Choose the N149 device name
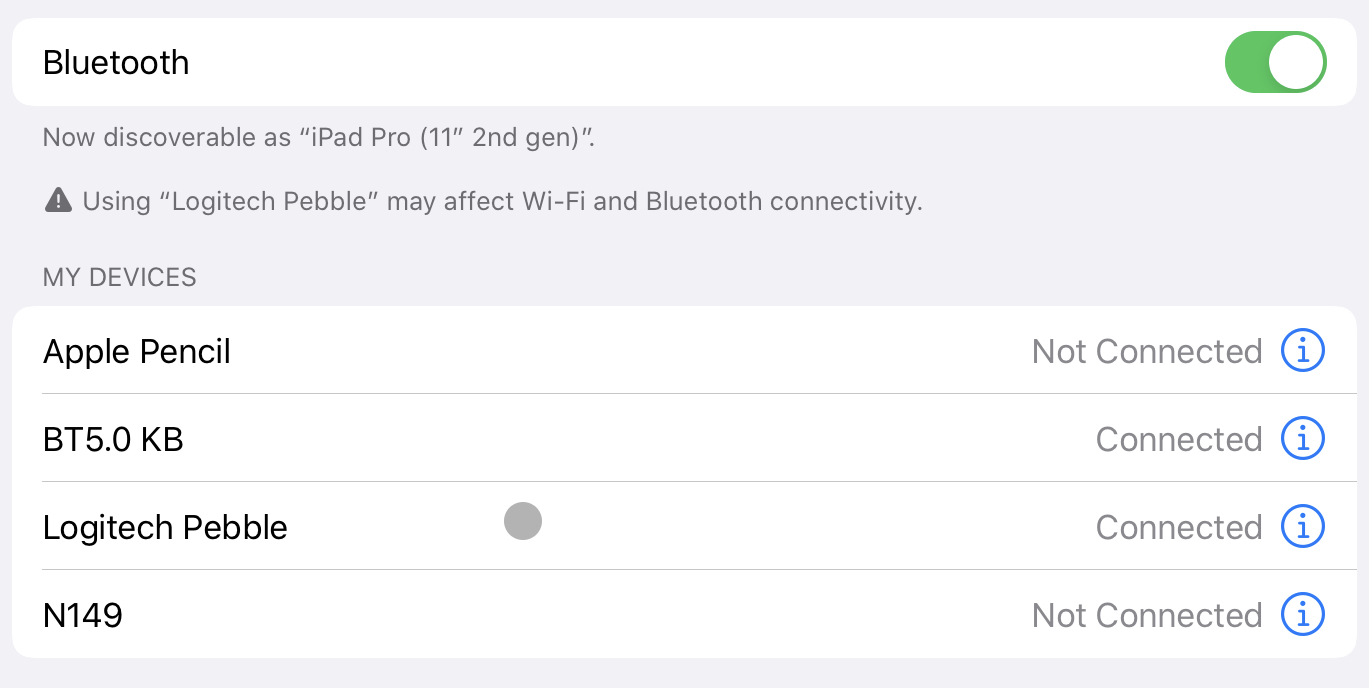1369x688 pixels. click(x=83, y=615)
